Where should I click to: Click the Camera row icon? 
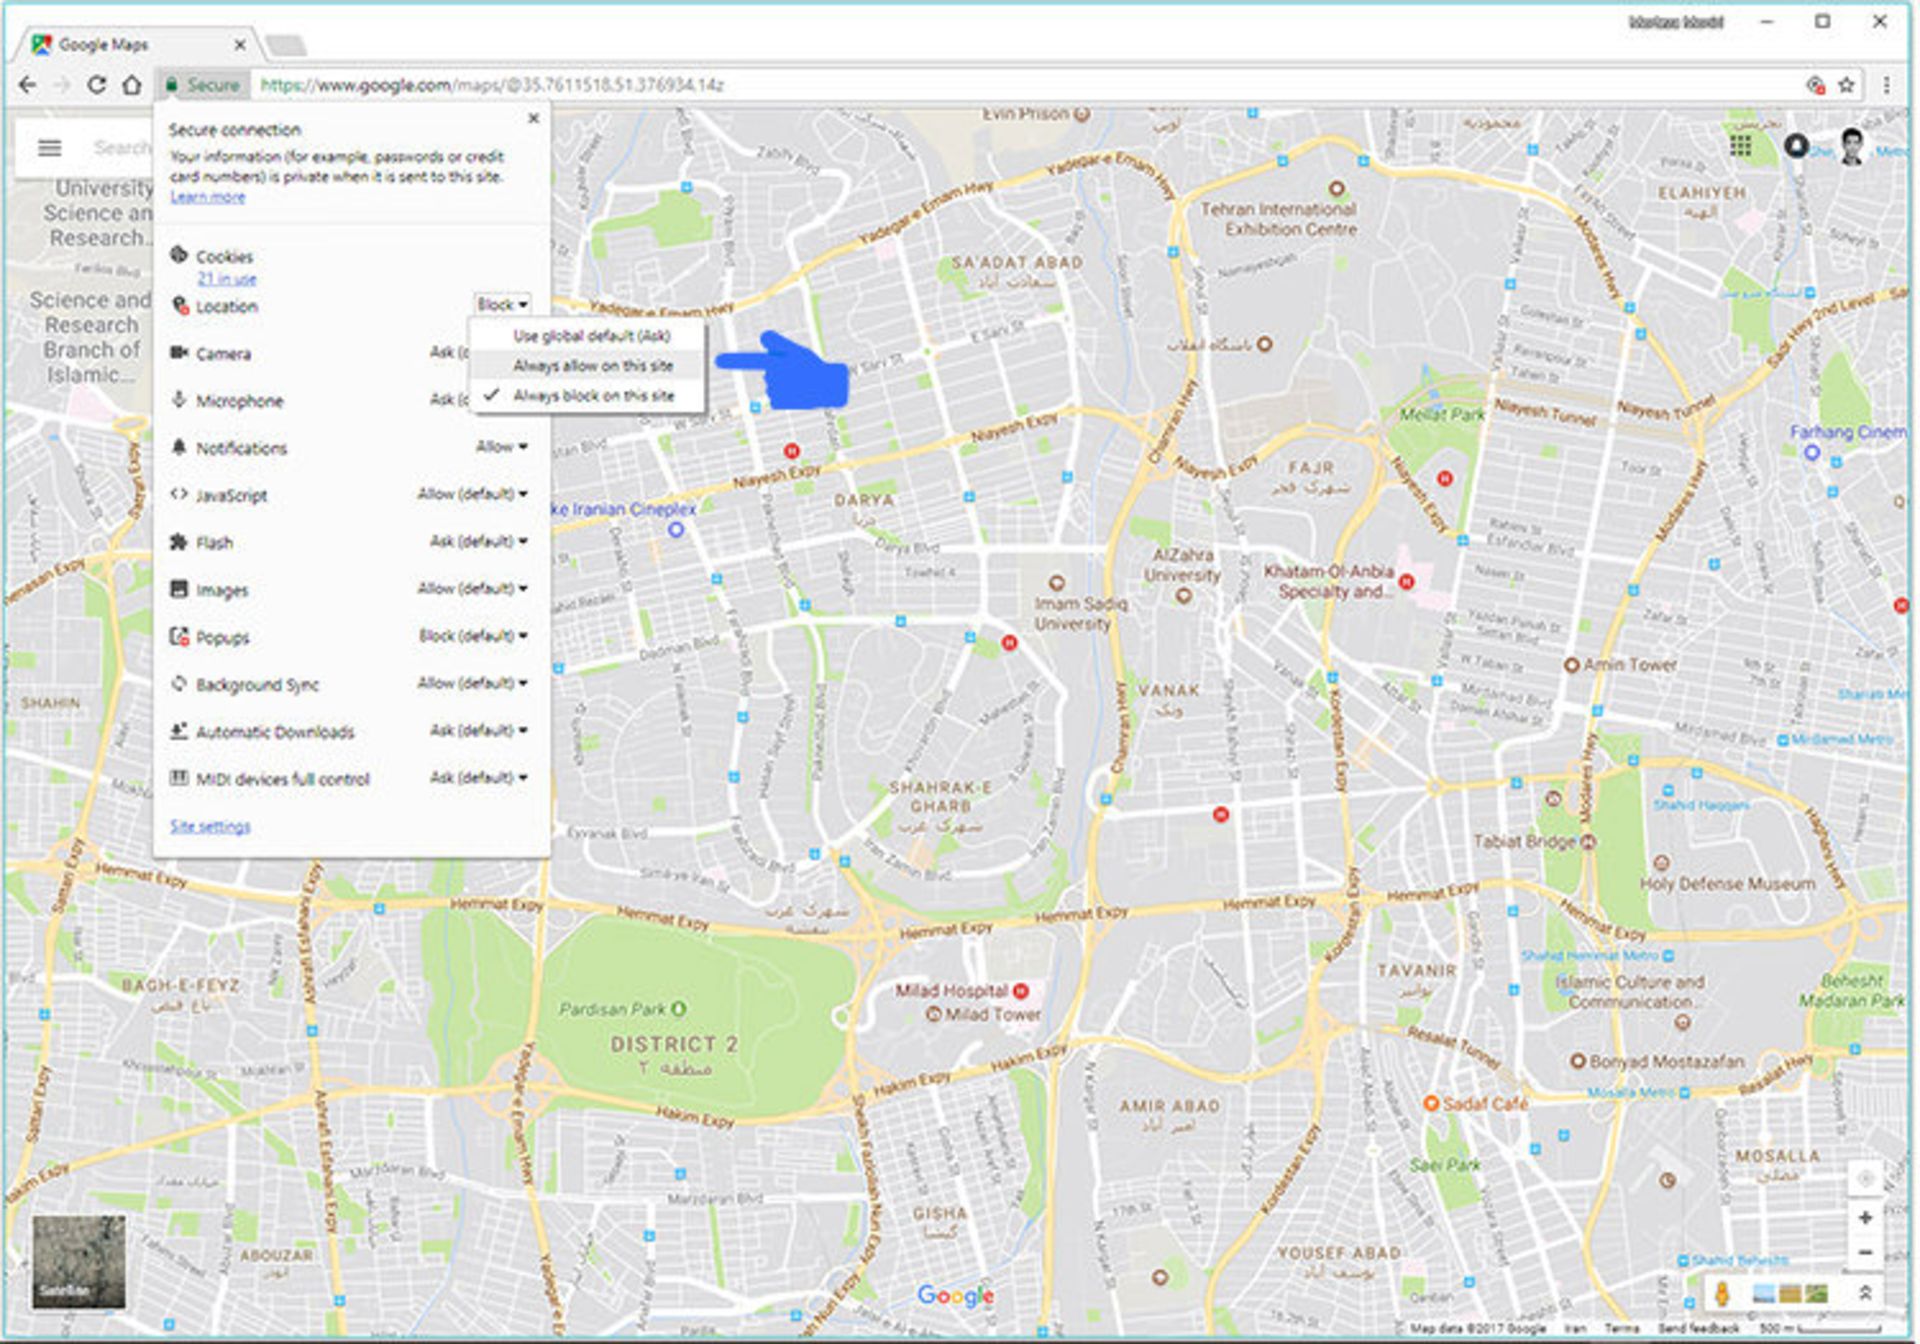pos(179,352)
